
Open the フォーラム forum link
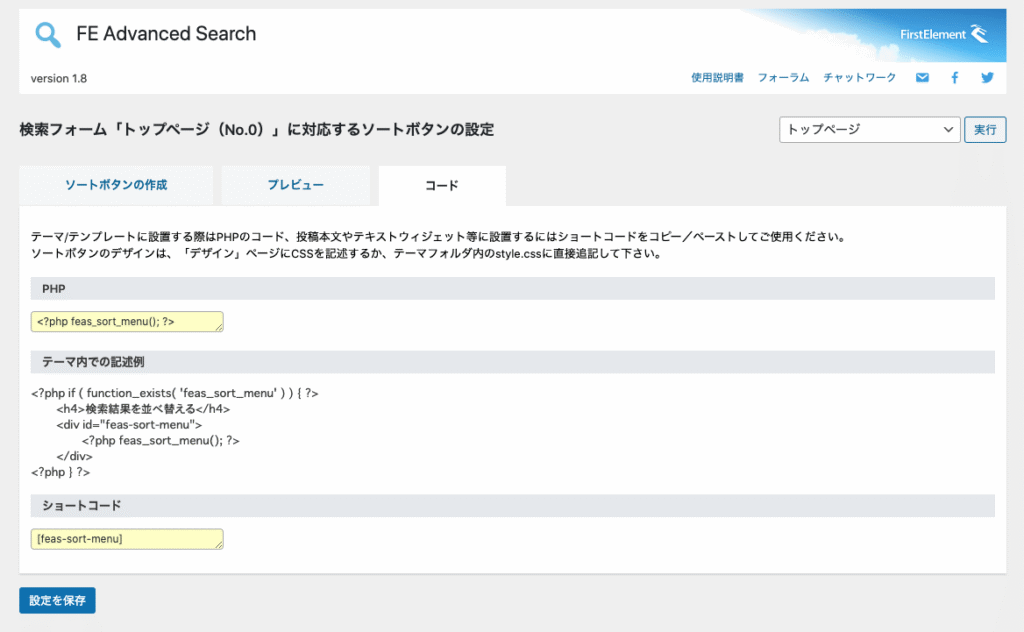[783, 78]
